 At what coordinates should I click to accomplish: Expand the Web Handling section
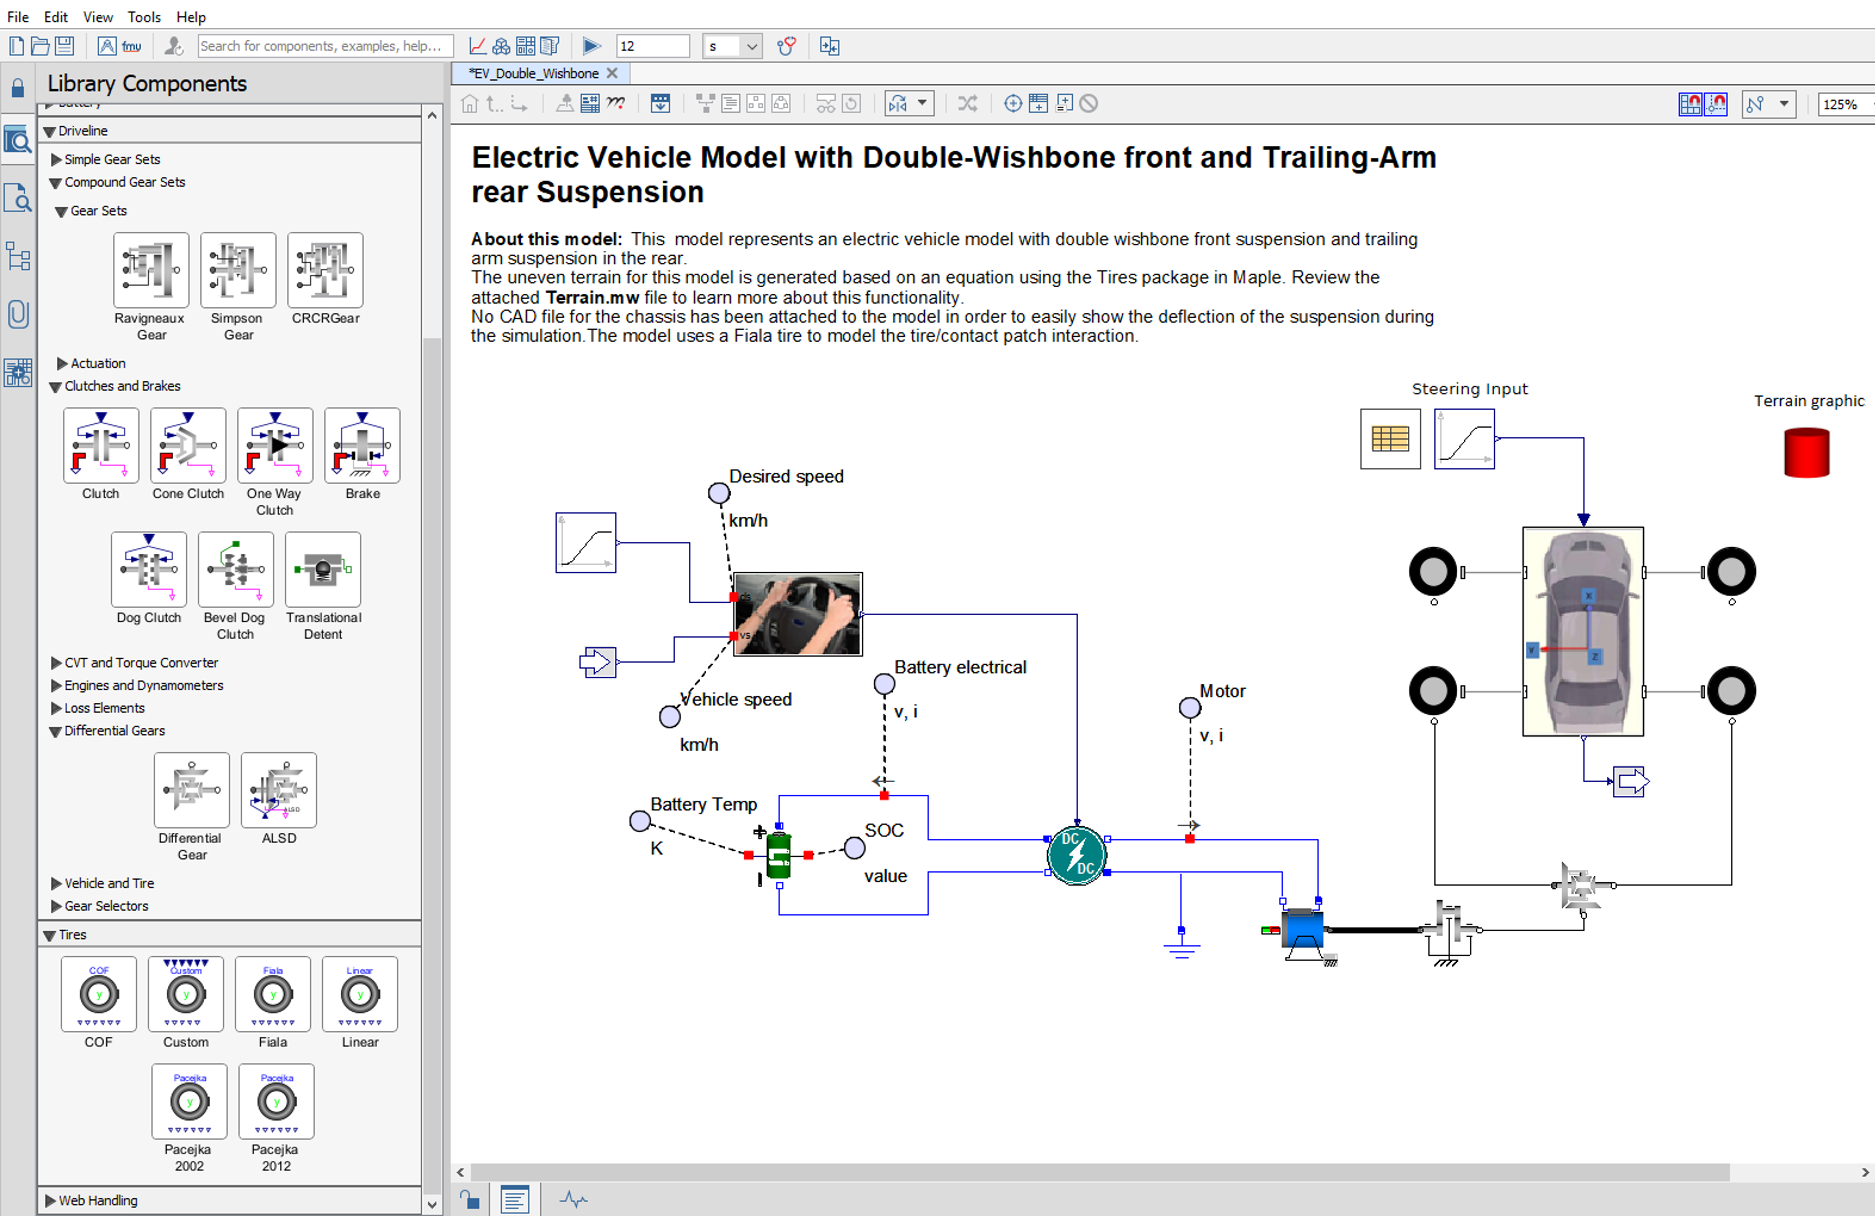(x=50, y=1200)
